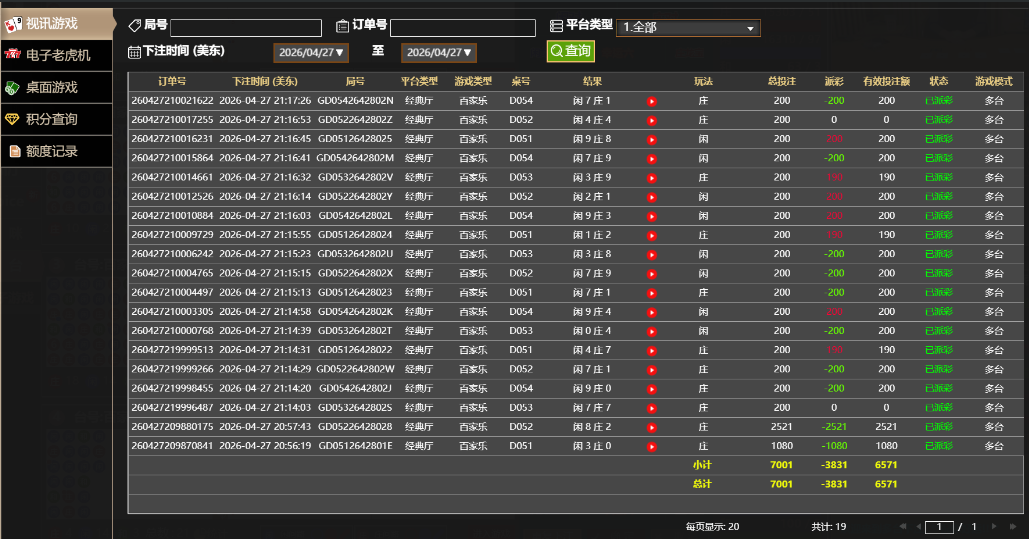Open the 桌面游戏 sidebar menu
This screenshot has width=1029, height=539.
click(56, 87)
